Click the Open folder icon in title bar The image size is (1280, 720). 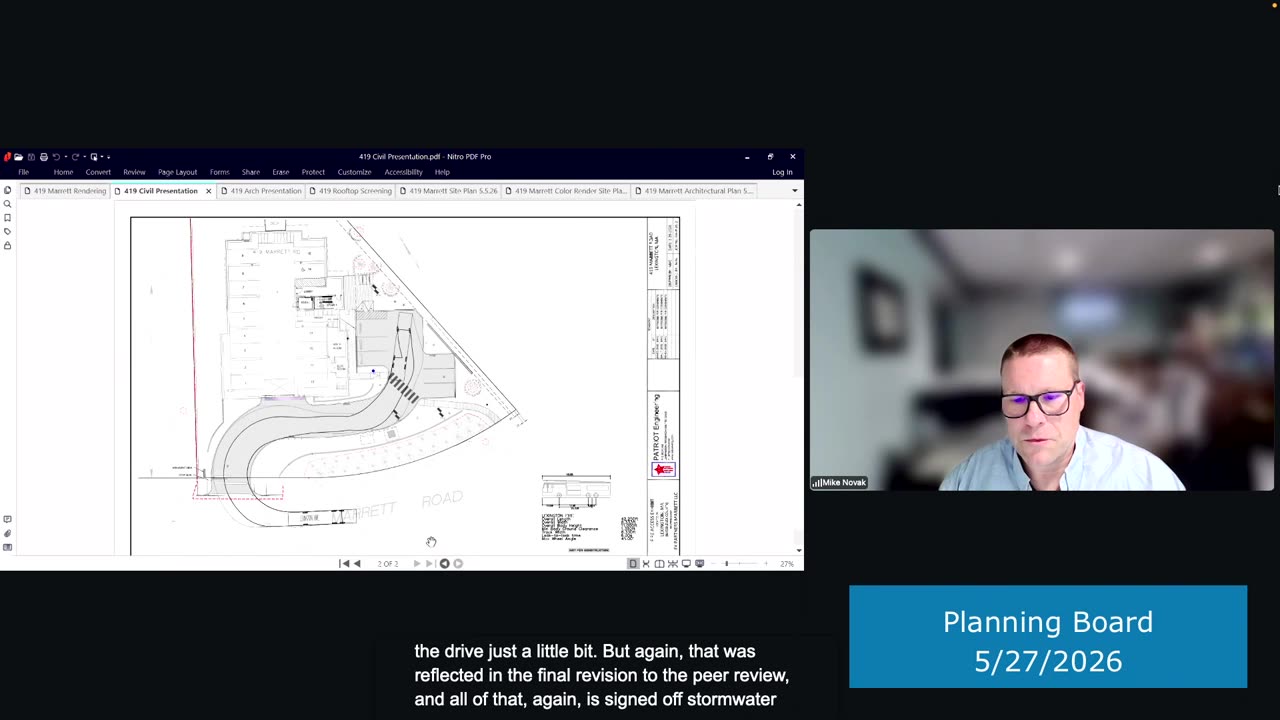(18, 157)
